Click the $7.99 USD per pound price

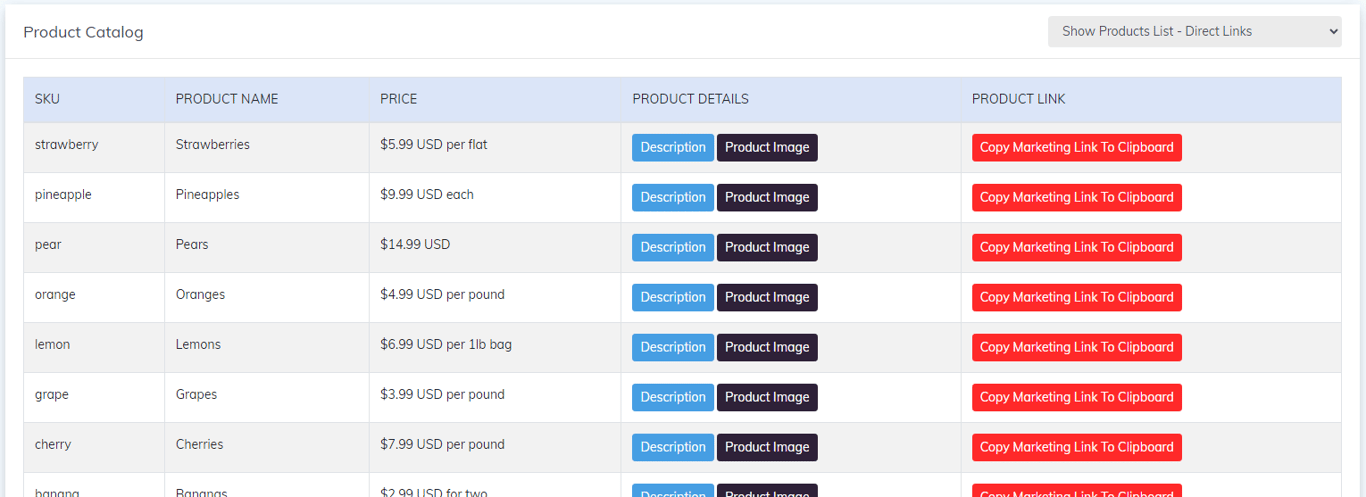pos(442,445)
